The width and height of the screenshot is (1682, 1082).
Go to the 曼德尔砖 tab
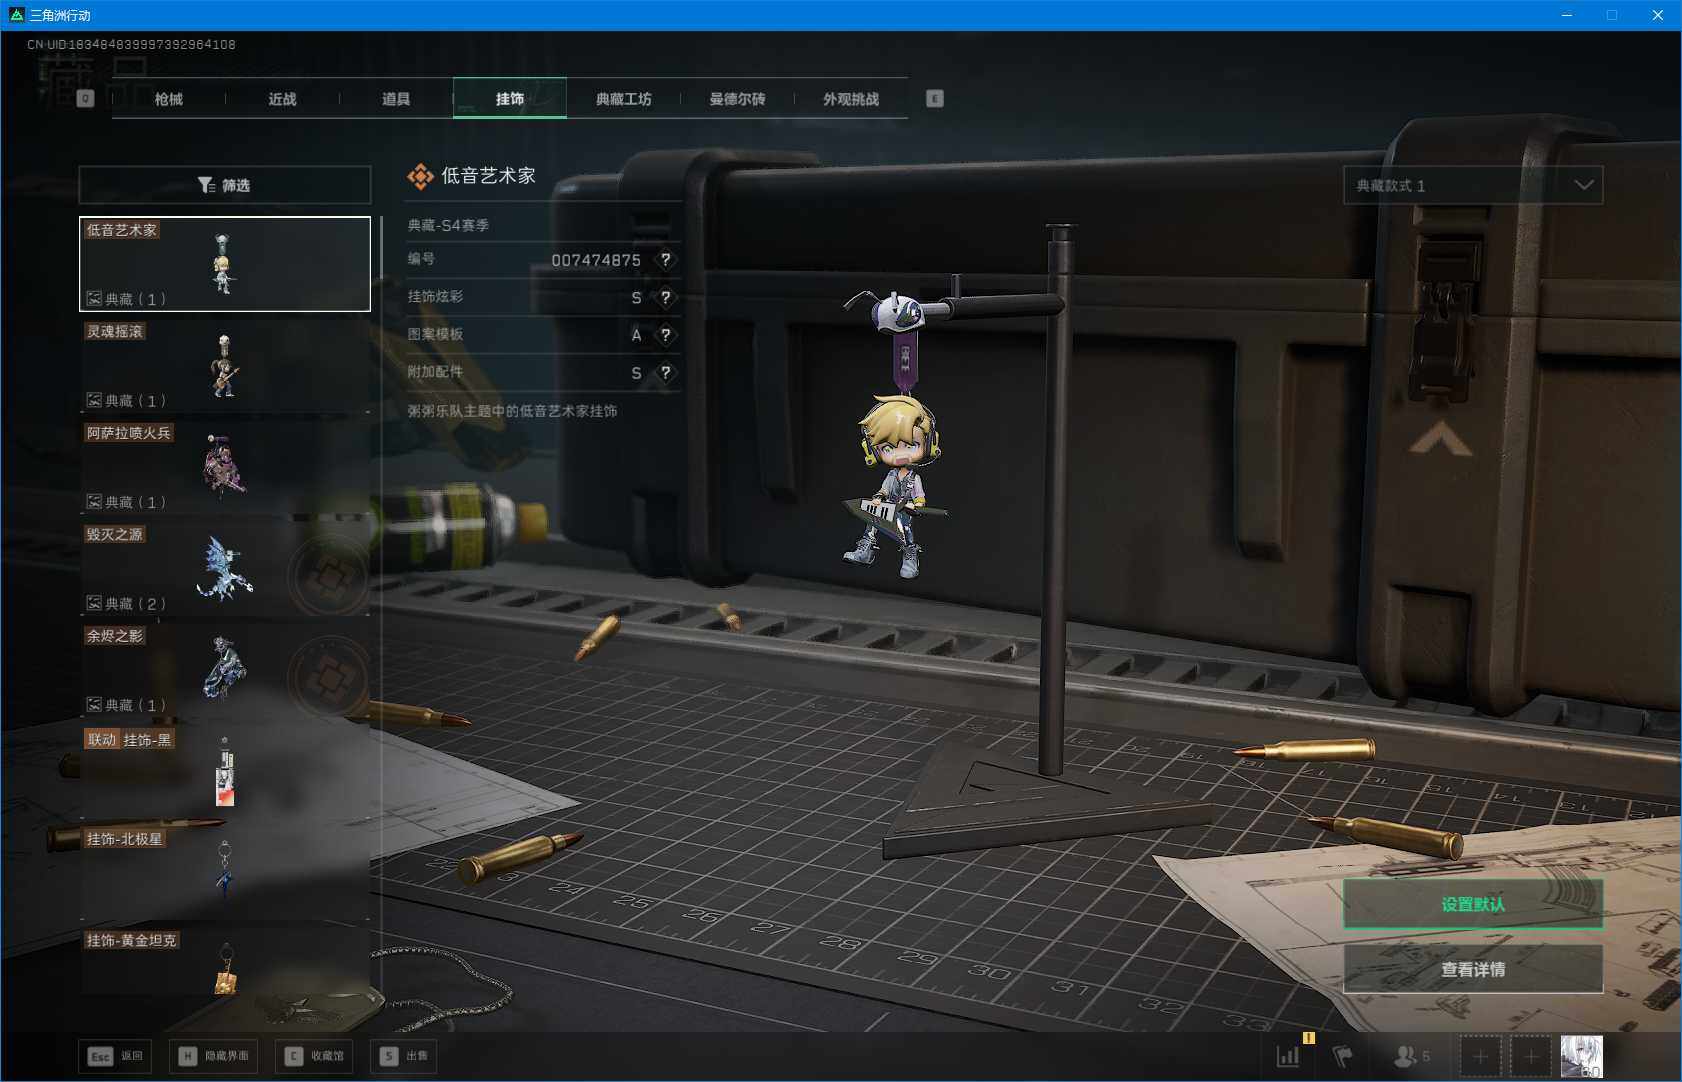[738, 99]
